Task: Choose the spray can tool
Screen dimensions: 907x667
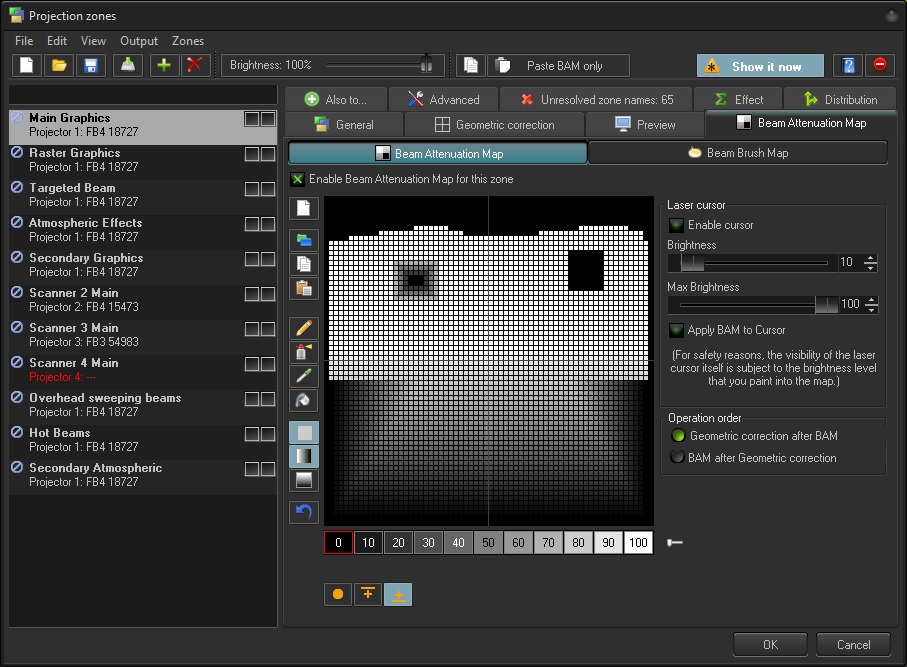Action: click(304, 352)
